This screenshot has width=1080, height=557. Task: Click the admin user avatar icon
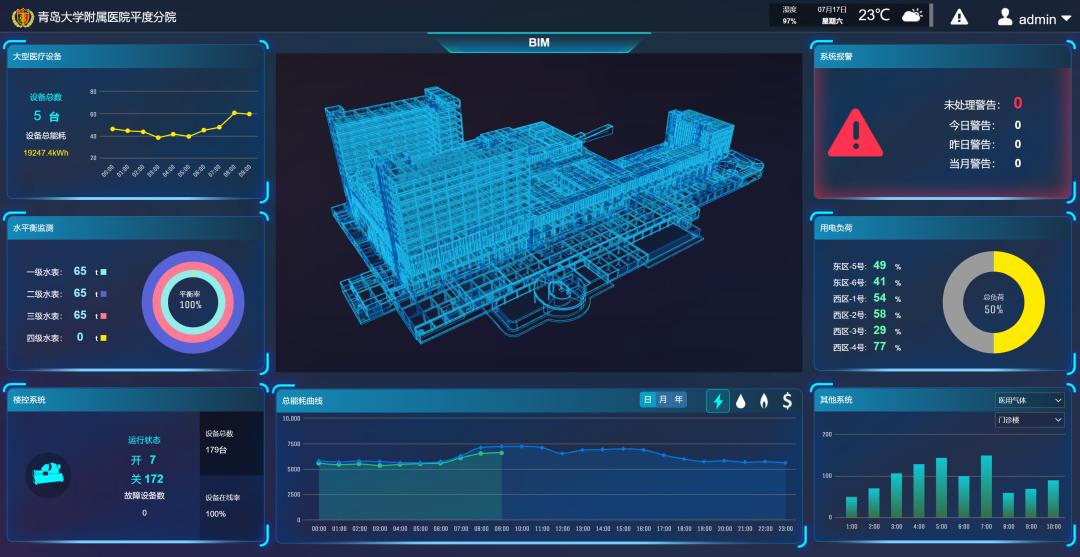(1005, 17)
